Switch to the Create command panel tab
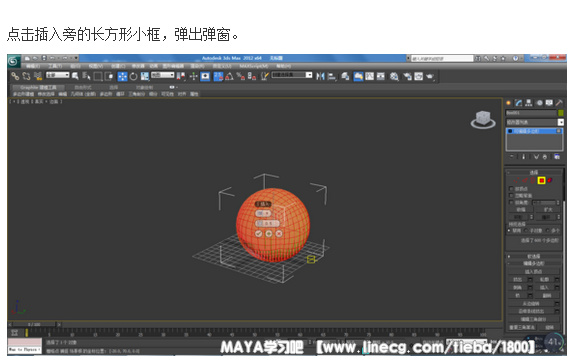 pyautogui.click(x=509, y=103)
